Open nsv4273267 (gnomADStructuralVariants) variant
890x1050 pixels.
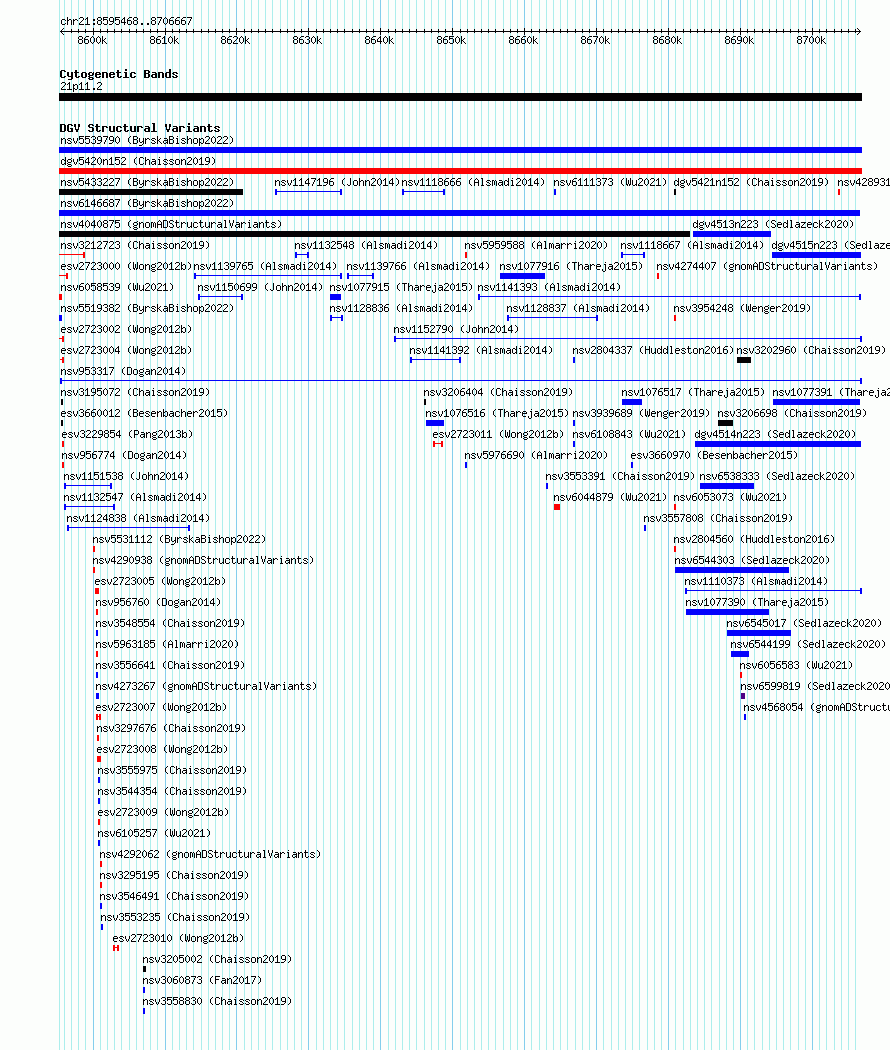tap(206, 686)
